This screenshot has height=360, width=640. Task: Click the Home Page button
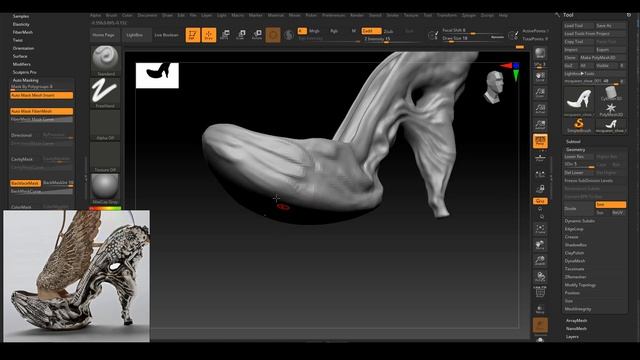[x=104, y=35]
